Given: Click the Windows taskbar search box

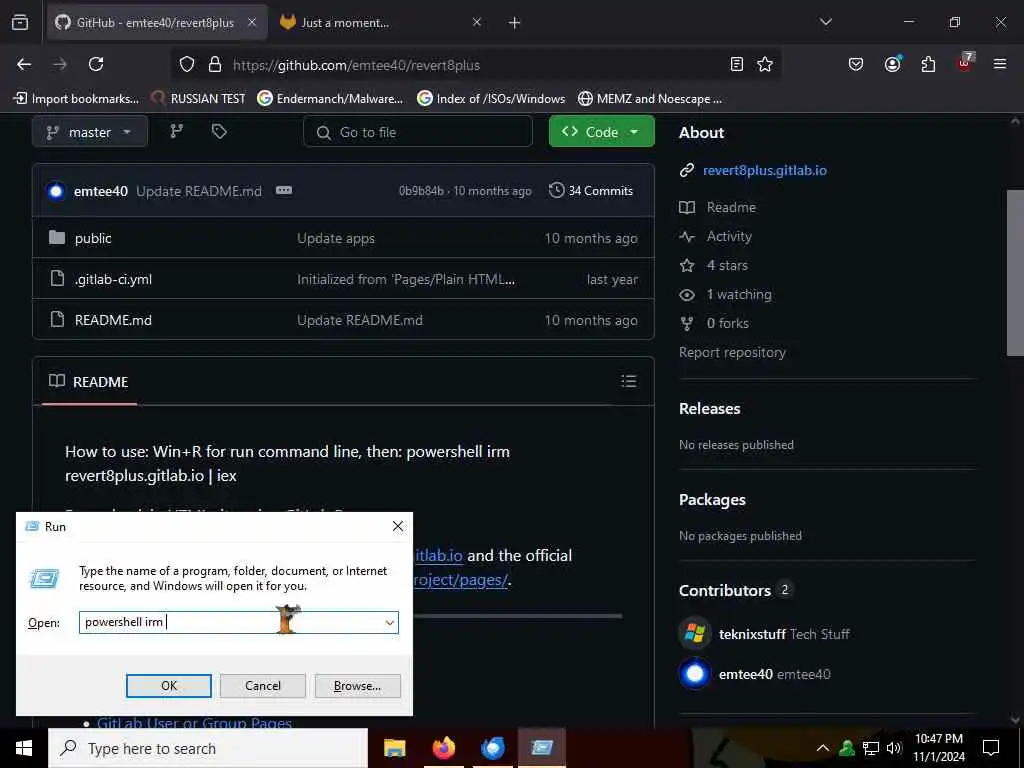Looking at the screenshot, I should [x=208, y=748].
